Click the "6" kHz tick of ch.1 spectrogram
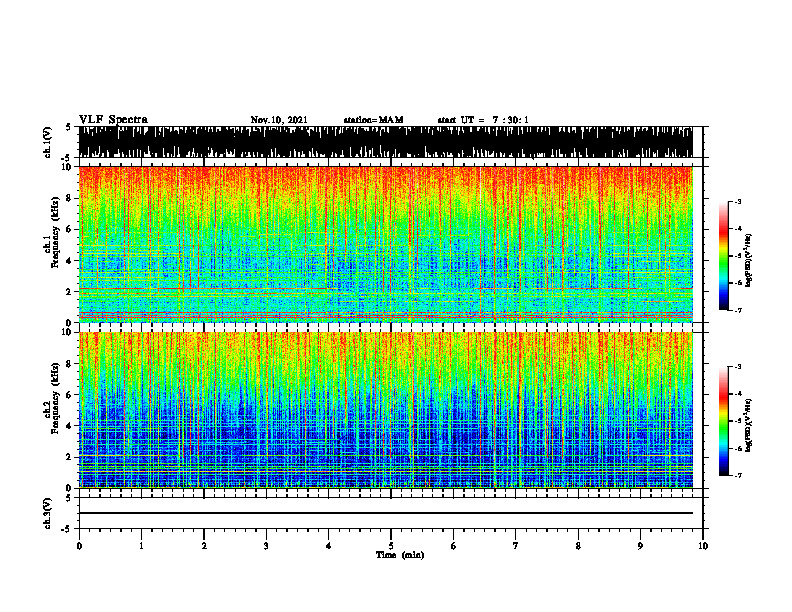The width and height of the screenshot is (792, 612). tap(69, 229)
